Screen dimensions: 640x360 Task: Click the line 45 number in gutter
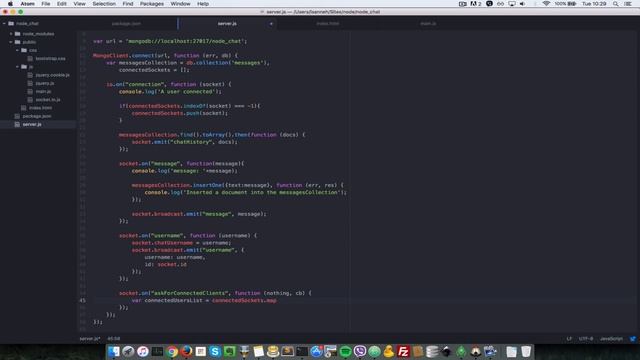coord(83,300)
